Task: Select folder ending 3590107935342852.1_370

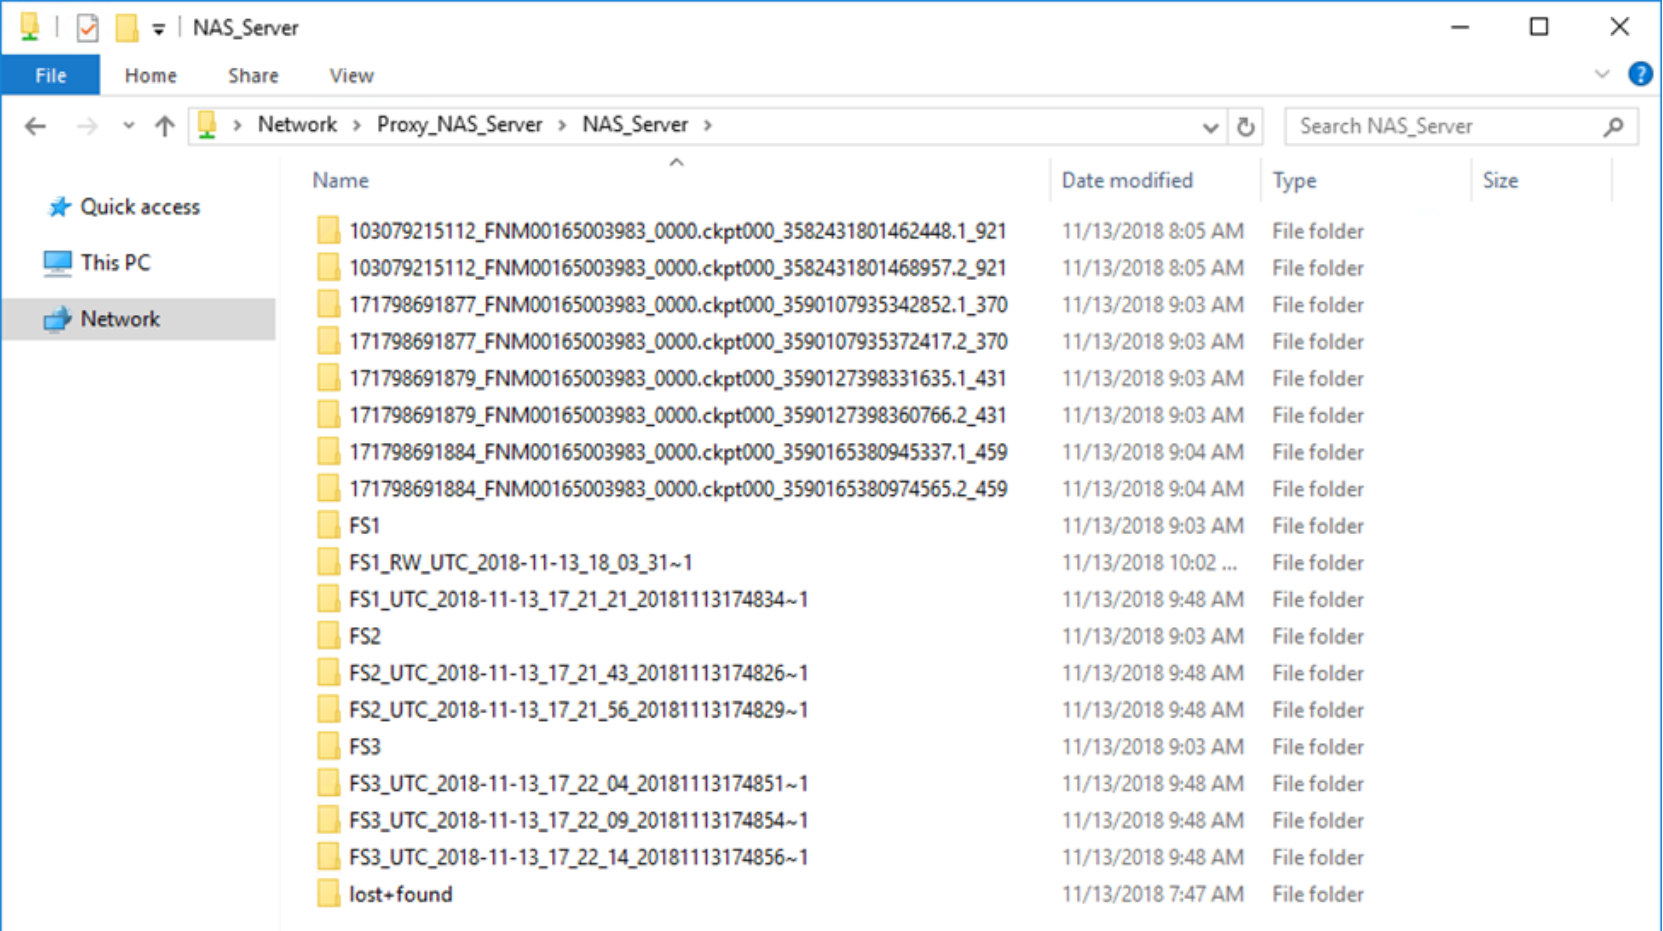Action: click(x=678, y=305)
